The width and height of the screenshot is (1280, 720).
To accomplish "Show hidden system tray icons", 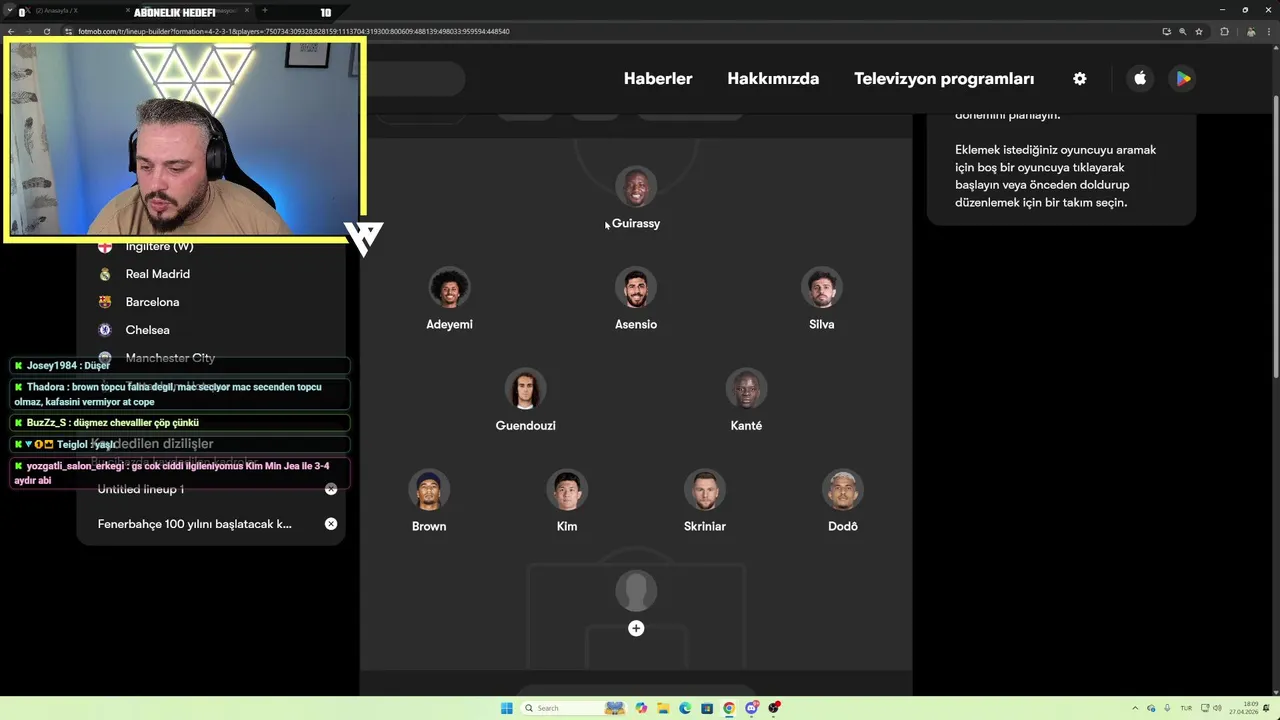I will point(1135,708).
